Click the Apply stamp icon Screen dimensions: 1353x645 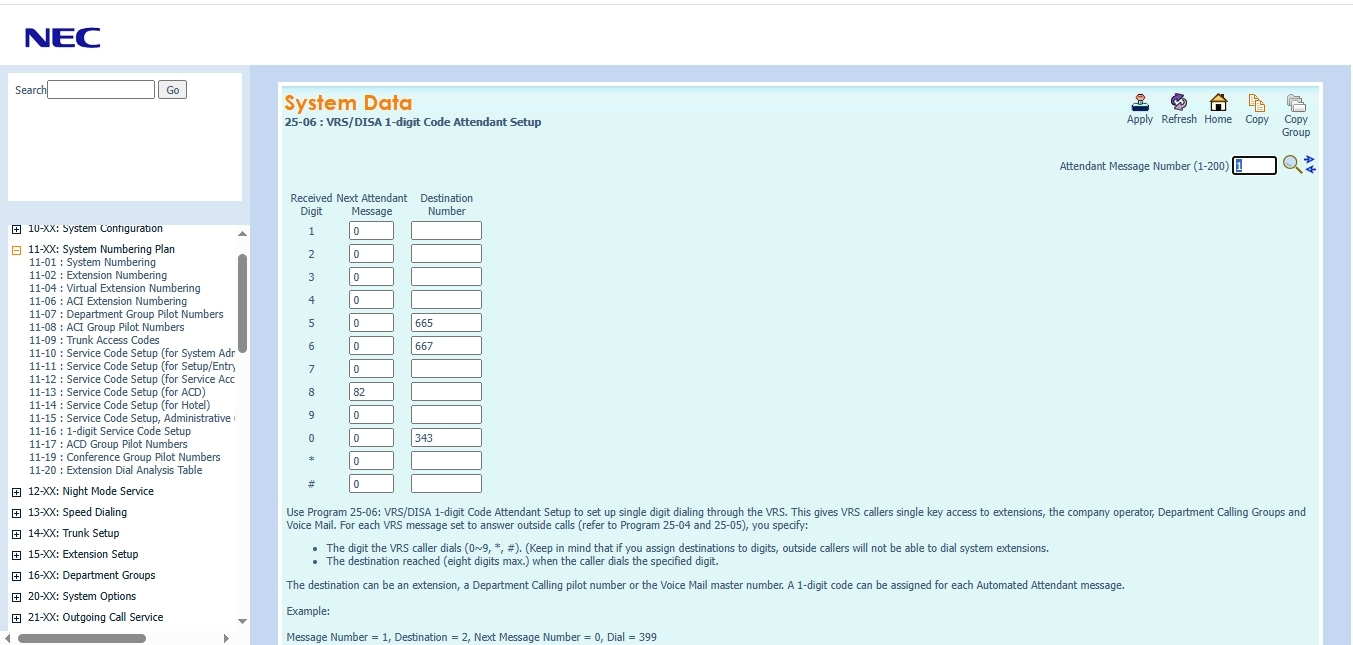(1139, 103)
